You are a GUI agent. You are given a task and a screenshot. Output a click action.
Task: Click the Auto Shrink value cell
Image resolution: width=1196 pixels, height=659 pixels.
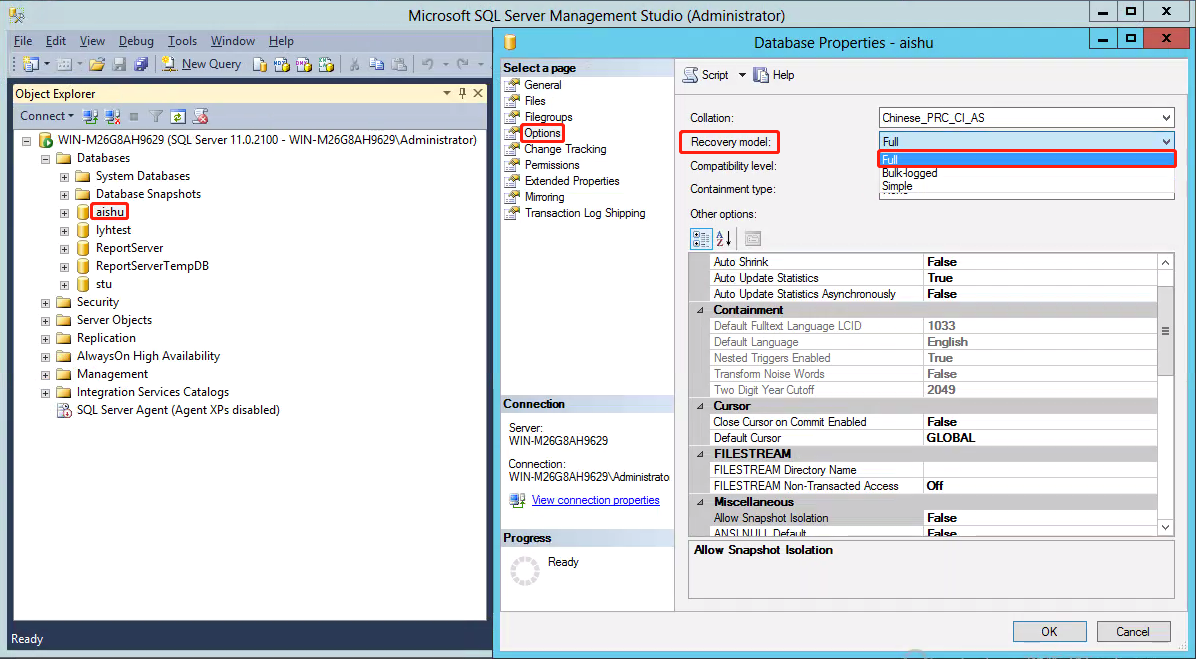[x=1040, y=262]
